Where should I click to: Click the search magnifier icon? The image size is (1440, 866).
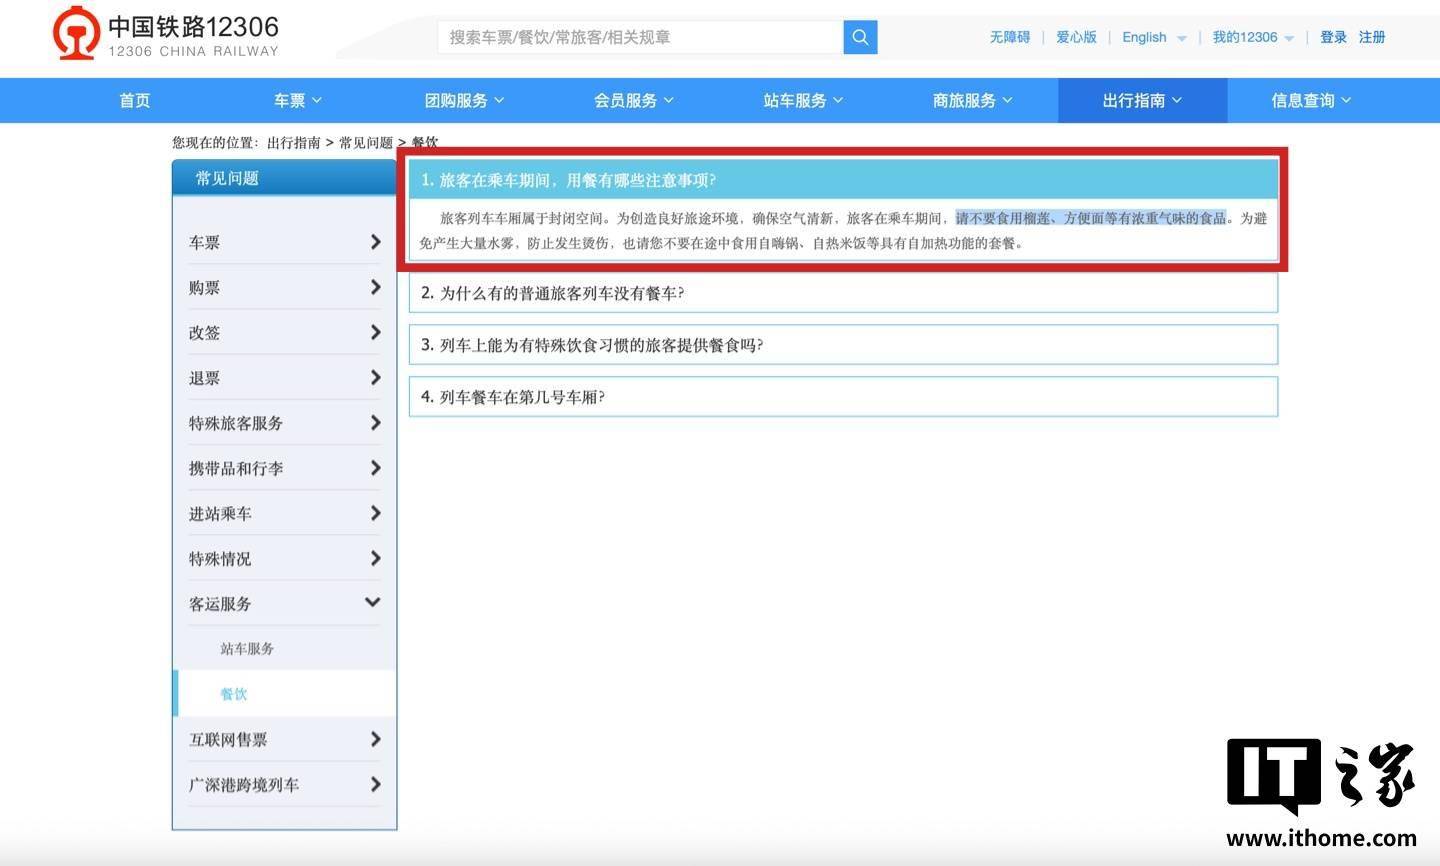[x=859, y=37]
